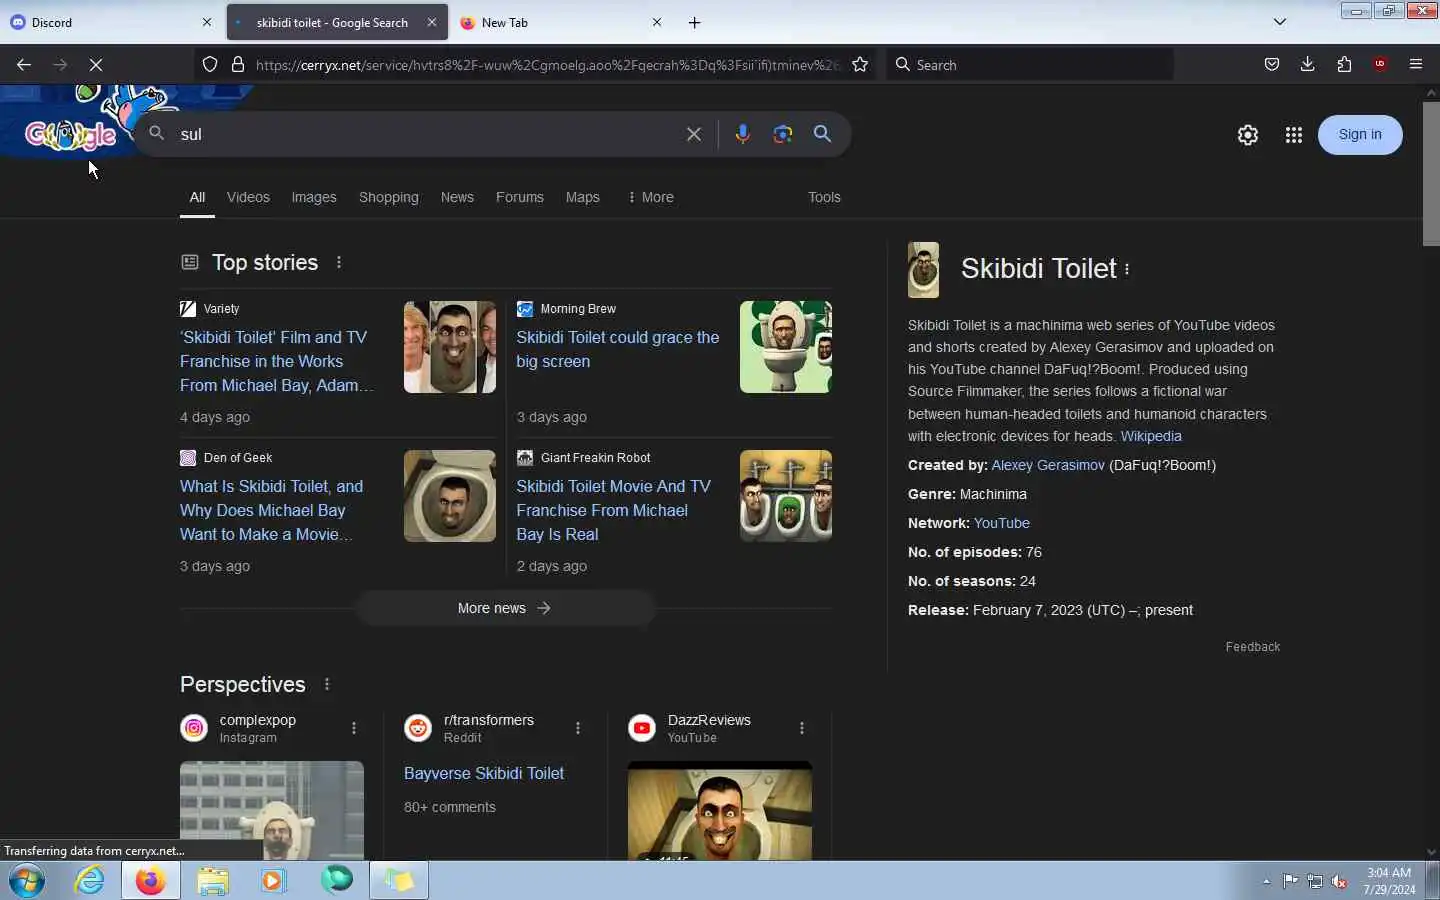Screen dimensions: 1440x900
Task: Click the More news button
Action: click(505, 608)
